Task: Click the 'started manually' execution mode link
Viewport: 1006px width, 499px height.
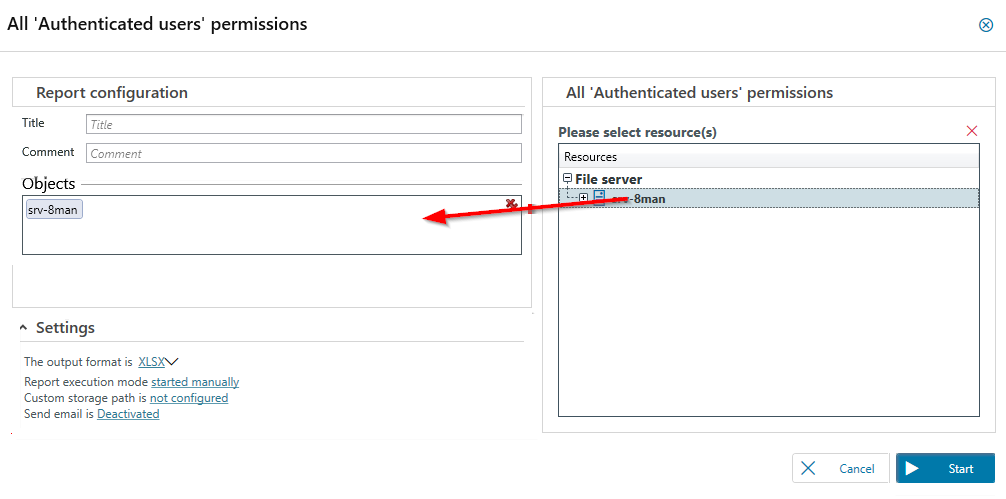Action: point(195,382)
